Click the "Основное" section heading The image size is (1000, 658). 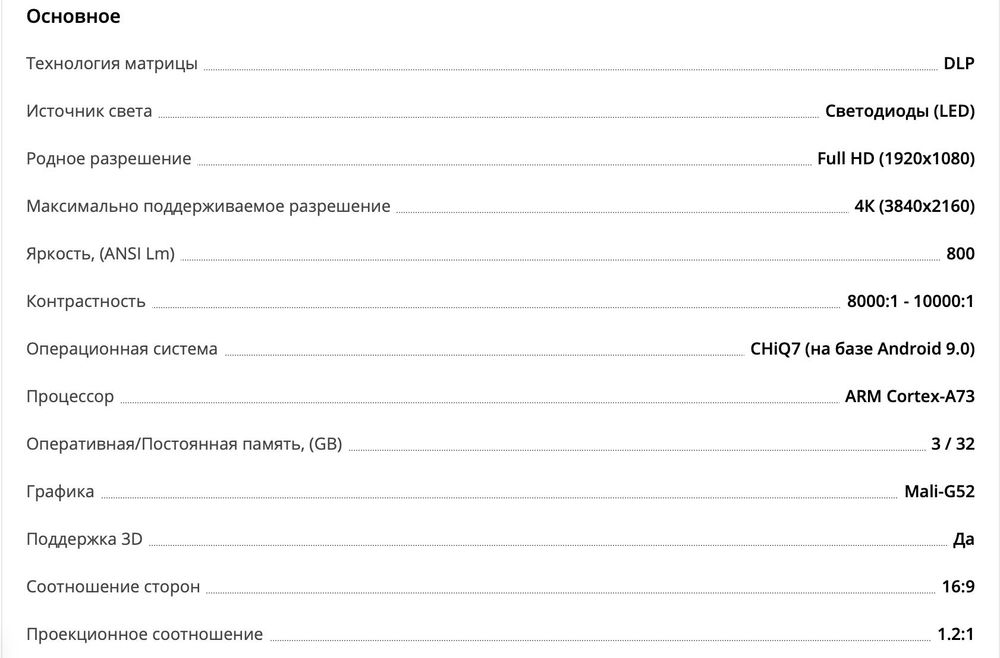[73, 17]
